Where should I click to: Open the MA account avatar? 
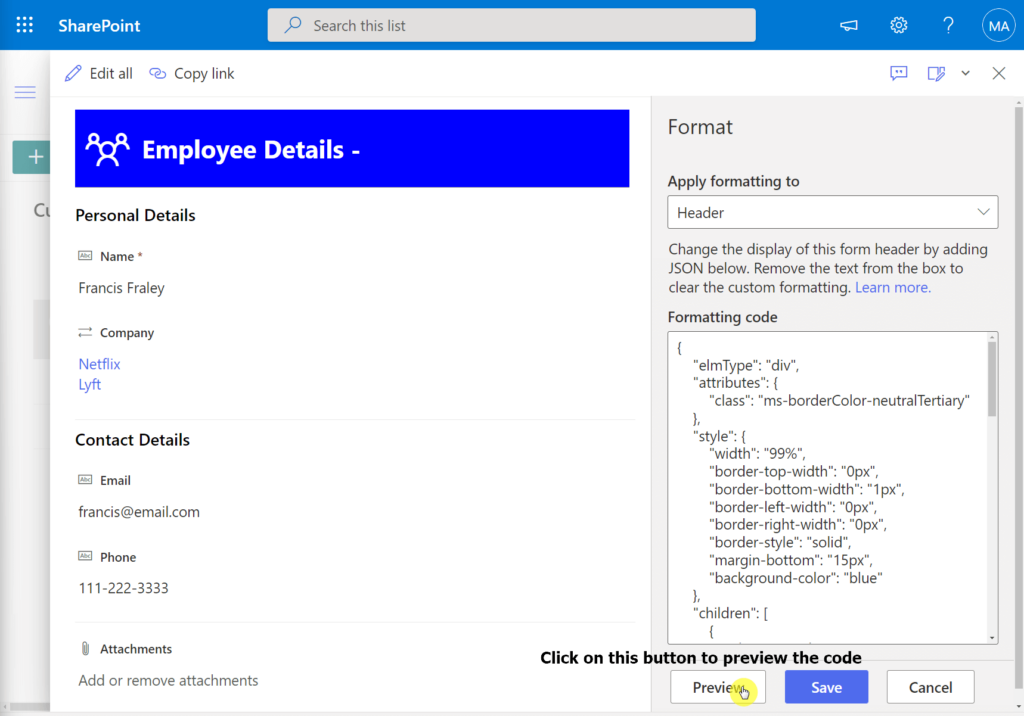click(999, 25)
